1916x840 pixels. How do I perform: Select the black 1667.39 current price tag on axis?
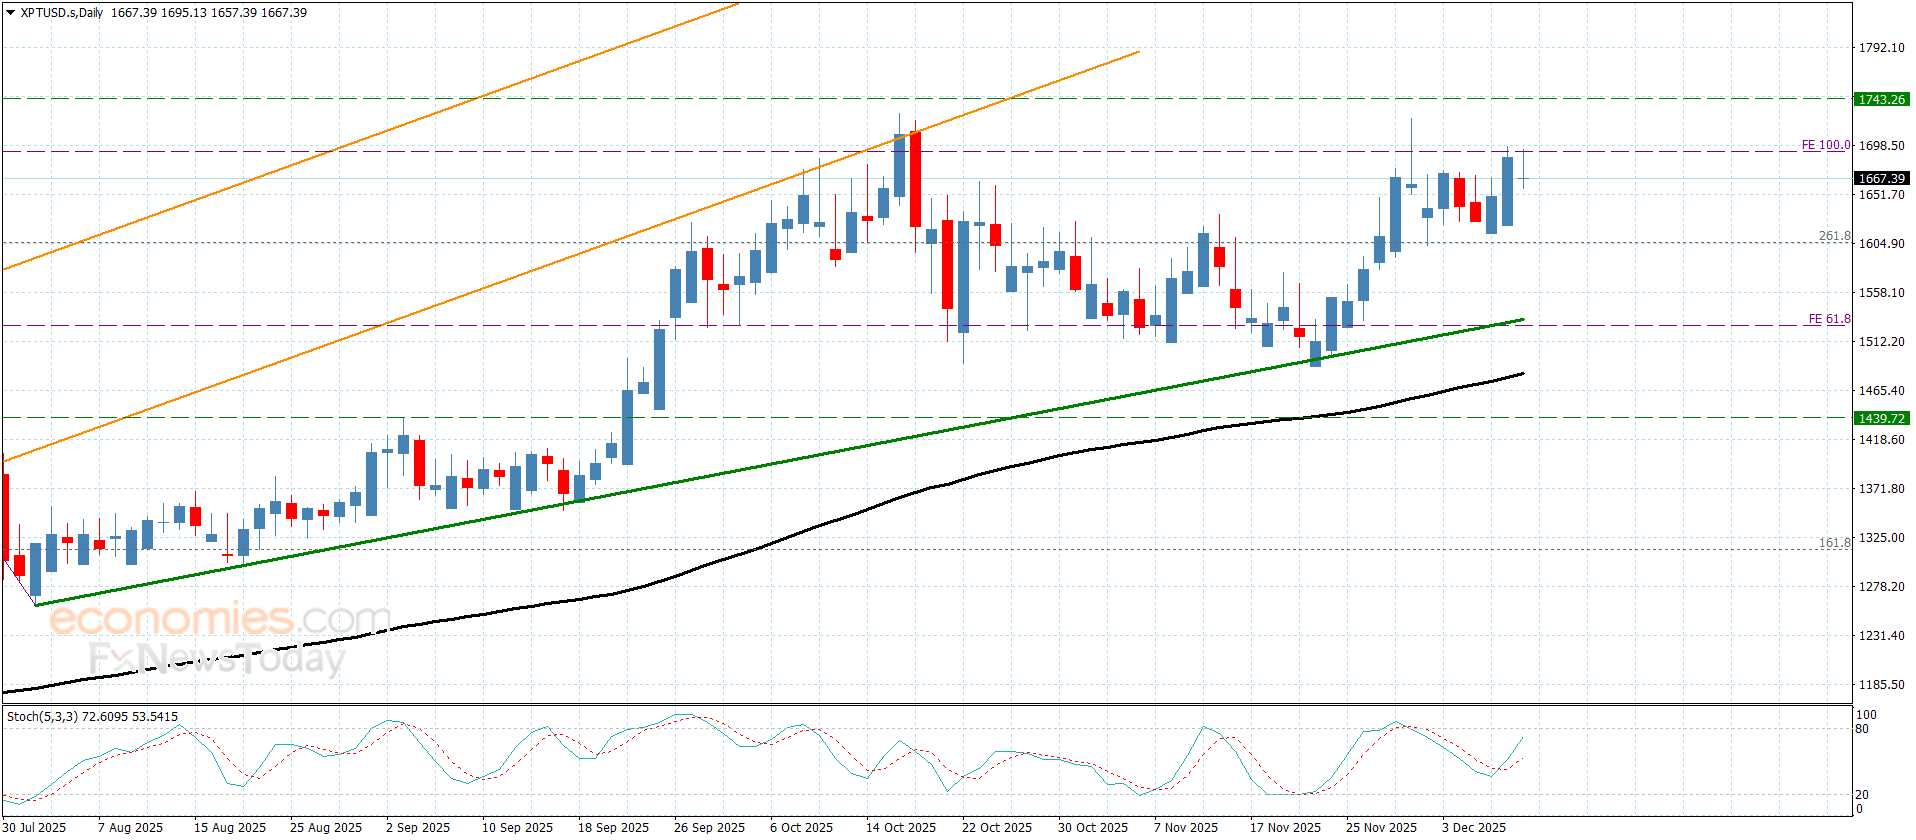[x=1881, y=178]
